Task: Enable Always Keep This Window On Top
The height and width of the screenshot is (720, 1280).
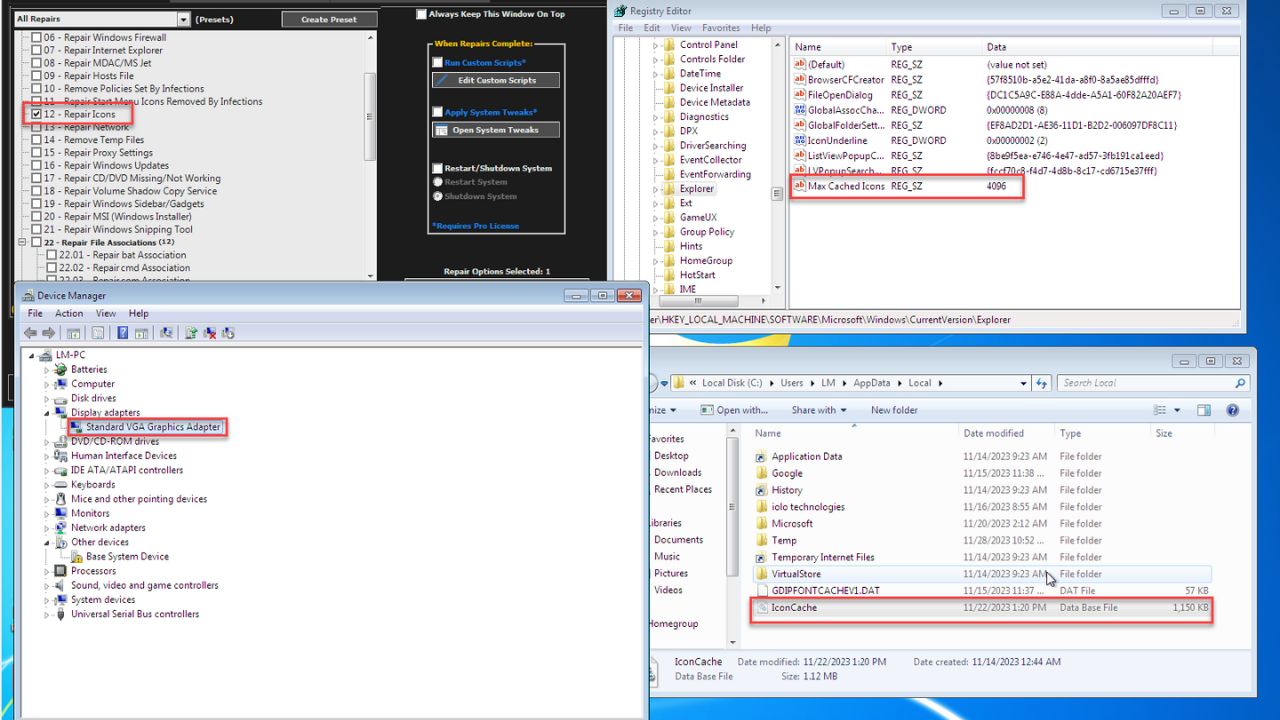Action: click(422, 14)
